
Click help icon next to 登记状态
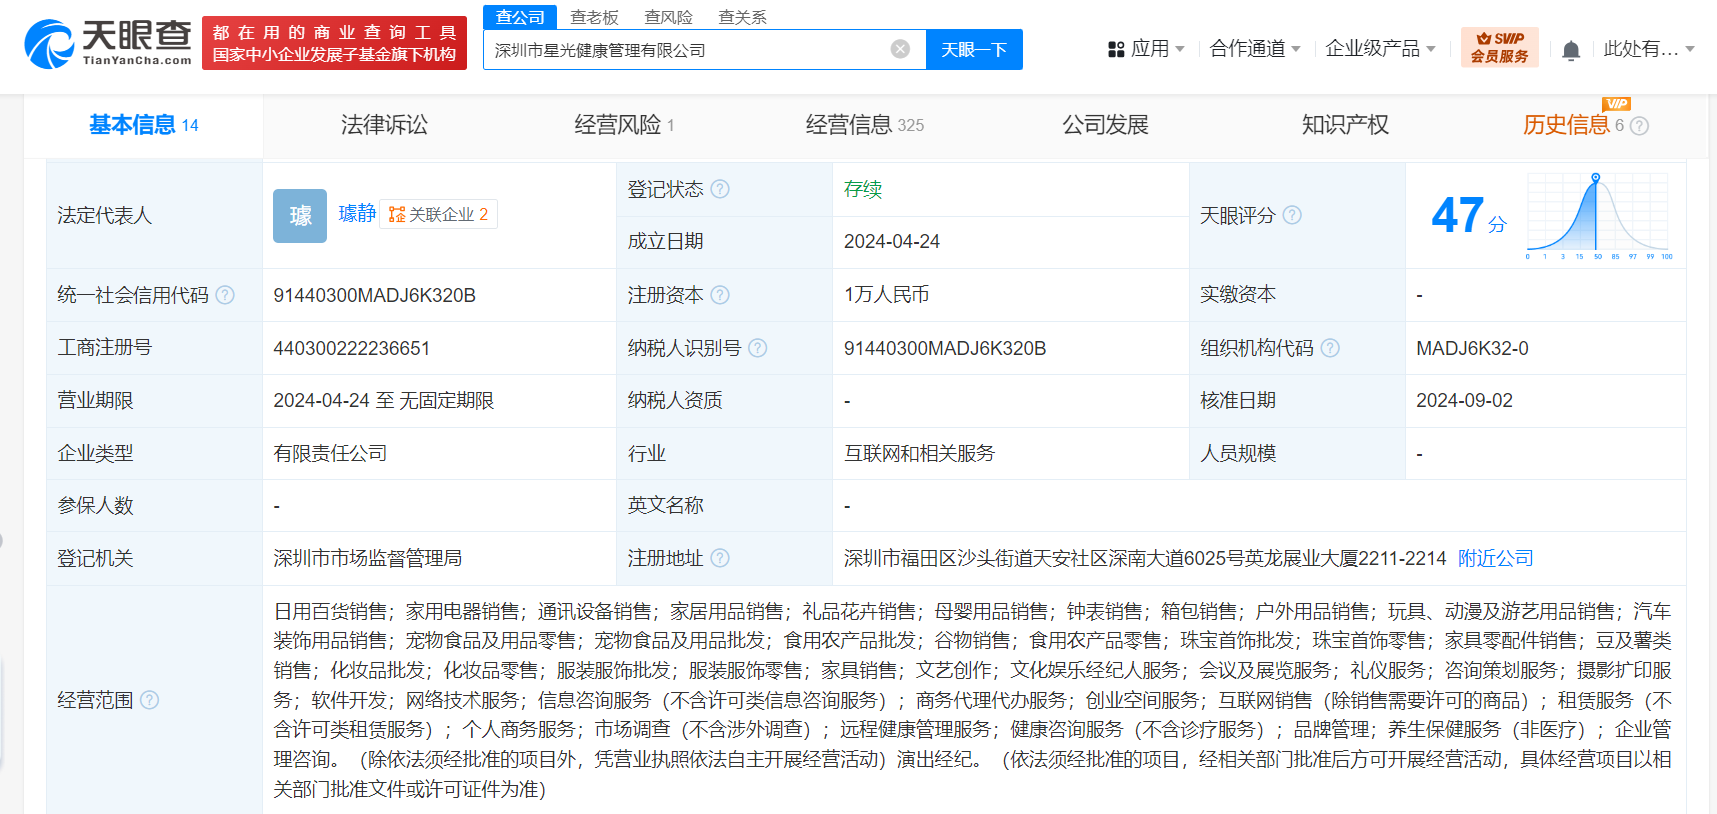[x=720, y=189]
